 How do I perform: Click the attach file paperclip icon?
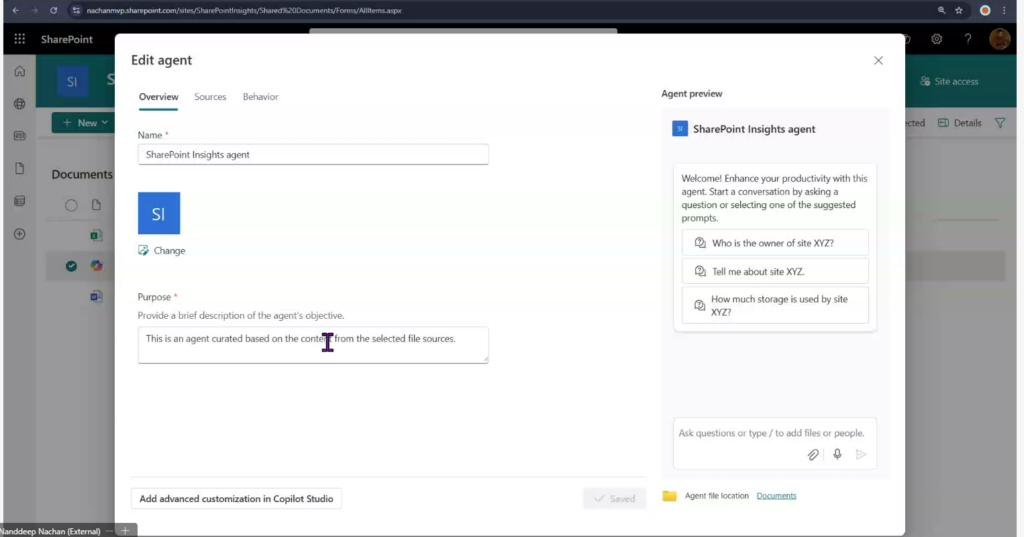[813, 455]
